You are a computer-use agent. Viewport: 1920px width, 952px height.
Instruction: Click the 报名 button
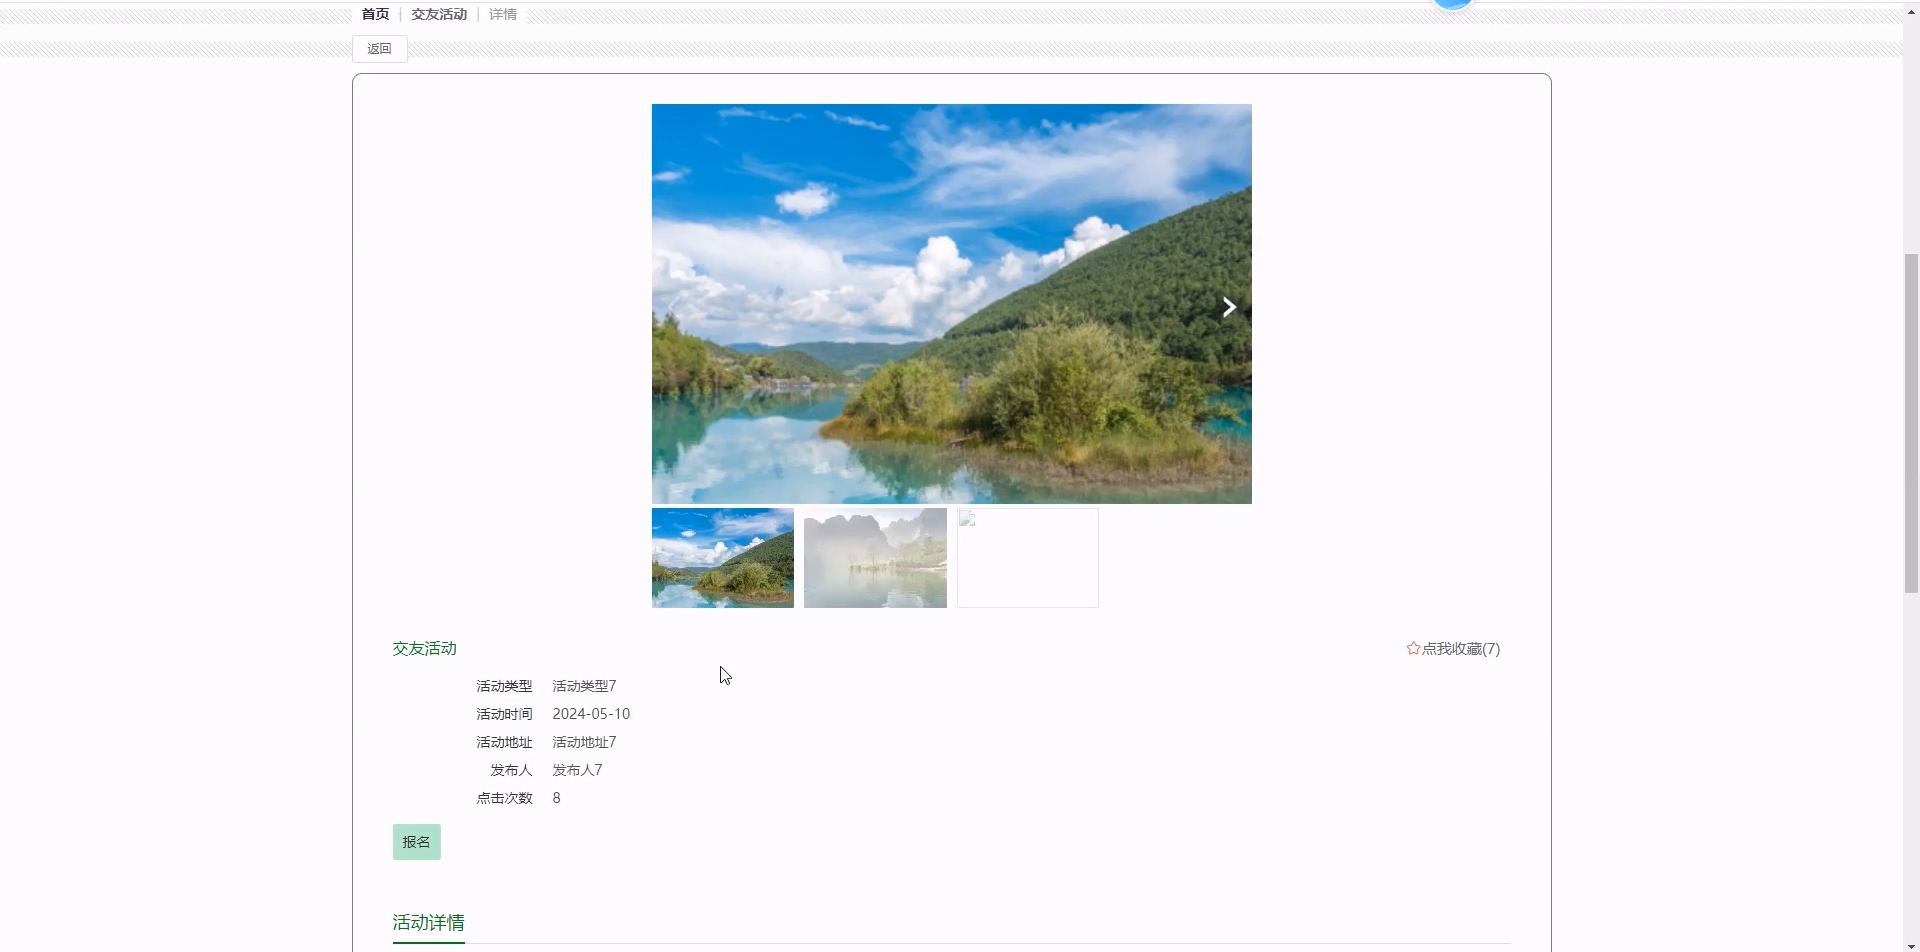tap(417, 842)
